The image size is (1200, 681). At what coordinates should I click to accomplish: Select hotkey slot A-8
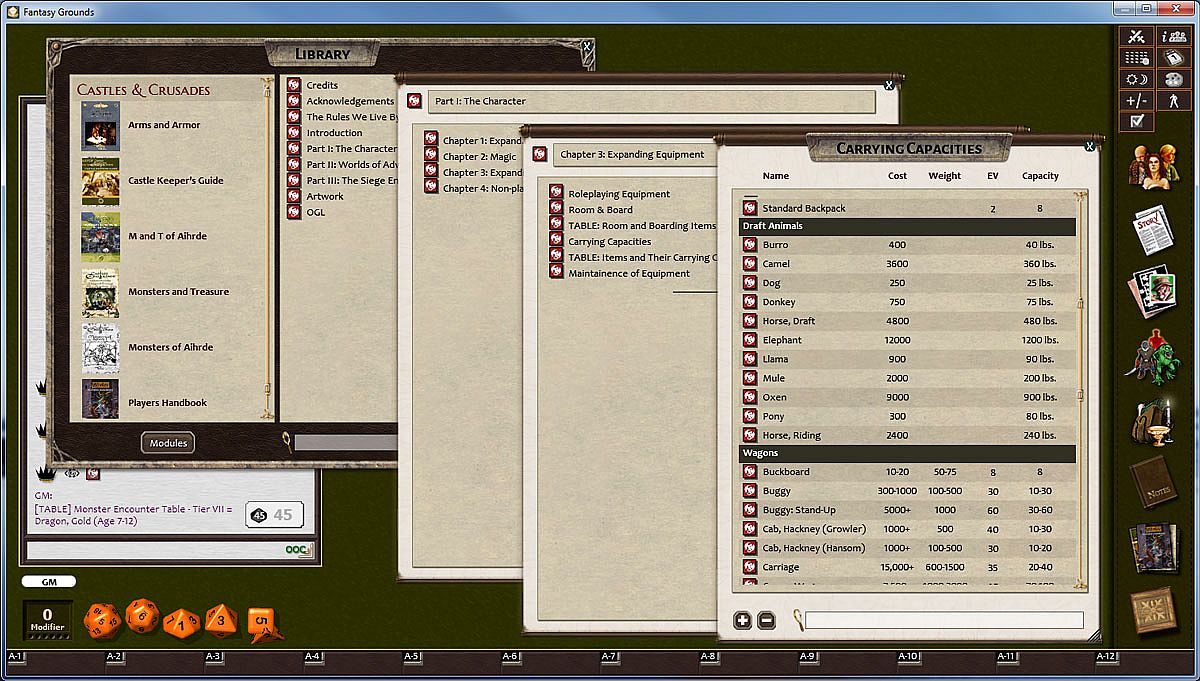[x=709, y=657]
